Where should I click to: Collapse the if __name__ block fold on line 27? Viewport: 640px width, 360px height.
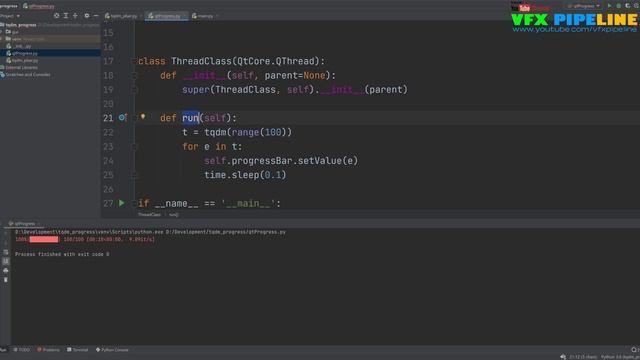134,203
